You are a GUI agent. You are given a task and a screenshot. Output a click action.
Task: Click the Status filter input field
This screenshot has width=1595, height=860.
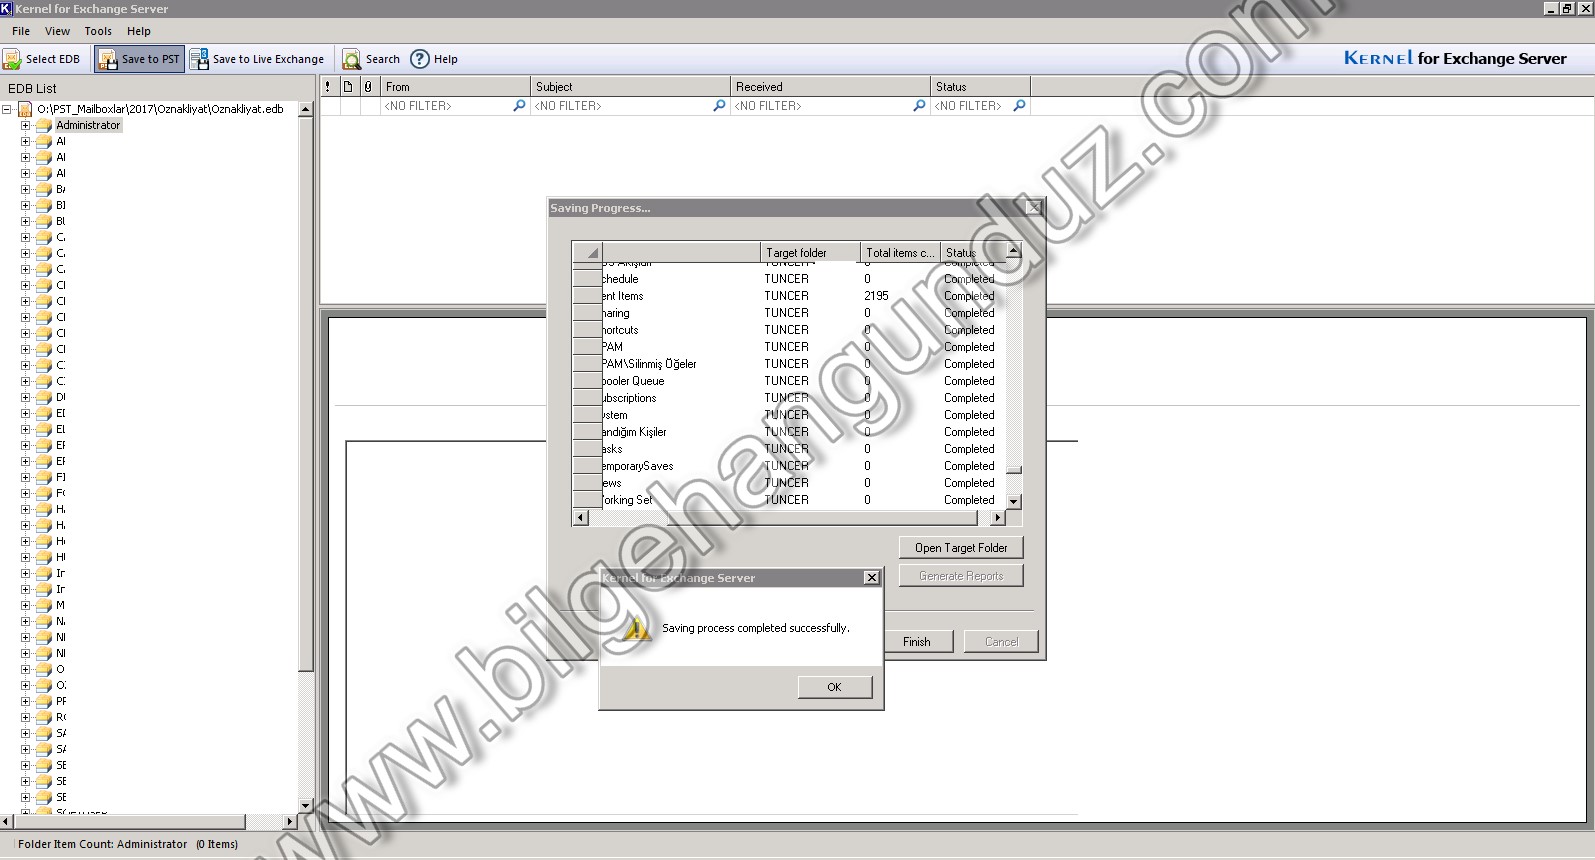(x=970, y=106)
